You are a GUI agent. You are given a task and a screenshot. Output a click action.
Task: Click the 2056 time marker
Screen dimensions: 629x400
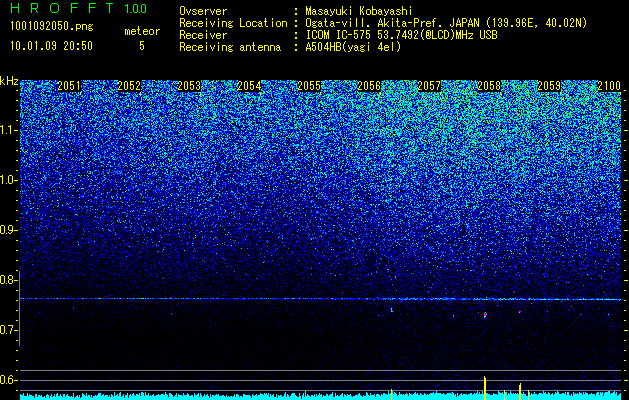click(x=369, y=86)
